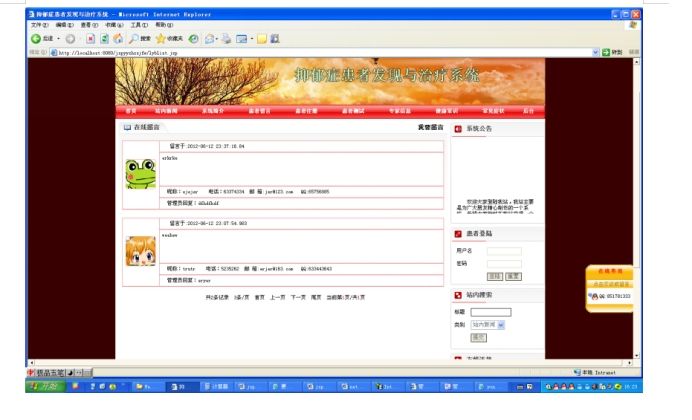Click the 下一页 pagination link
692x420 pixels.
[298, 298]
